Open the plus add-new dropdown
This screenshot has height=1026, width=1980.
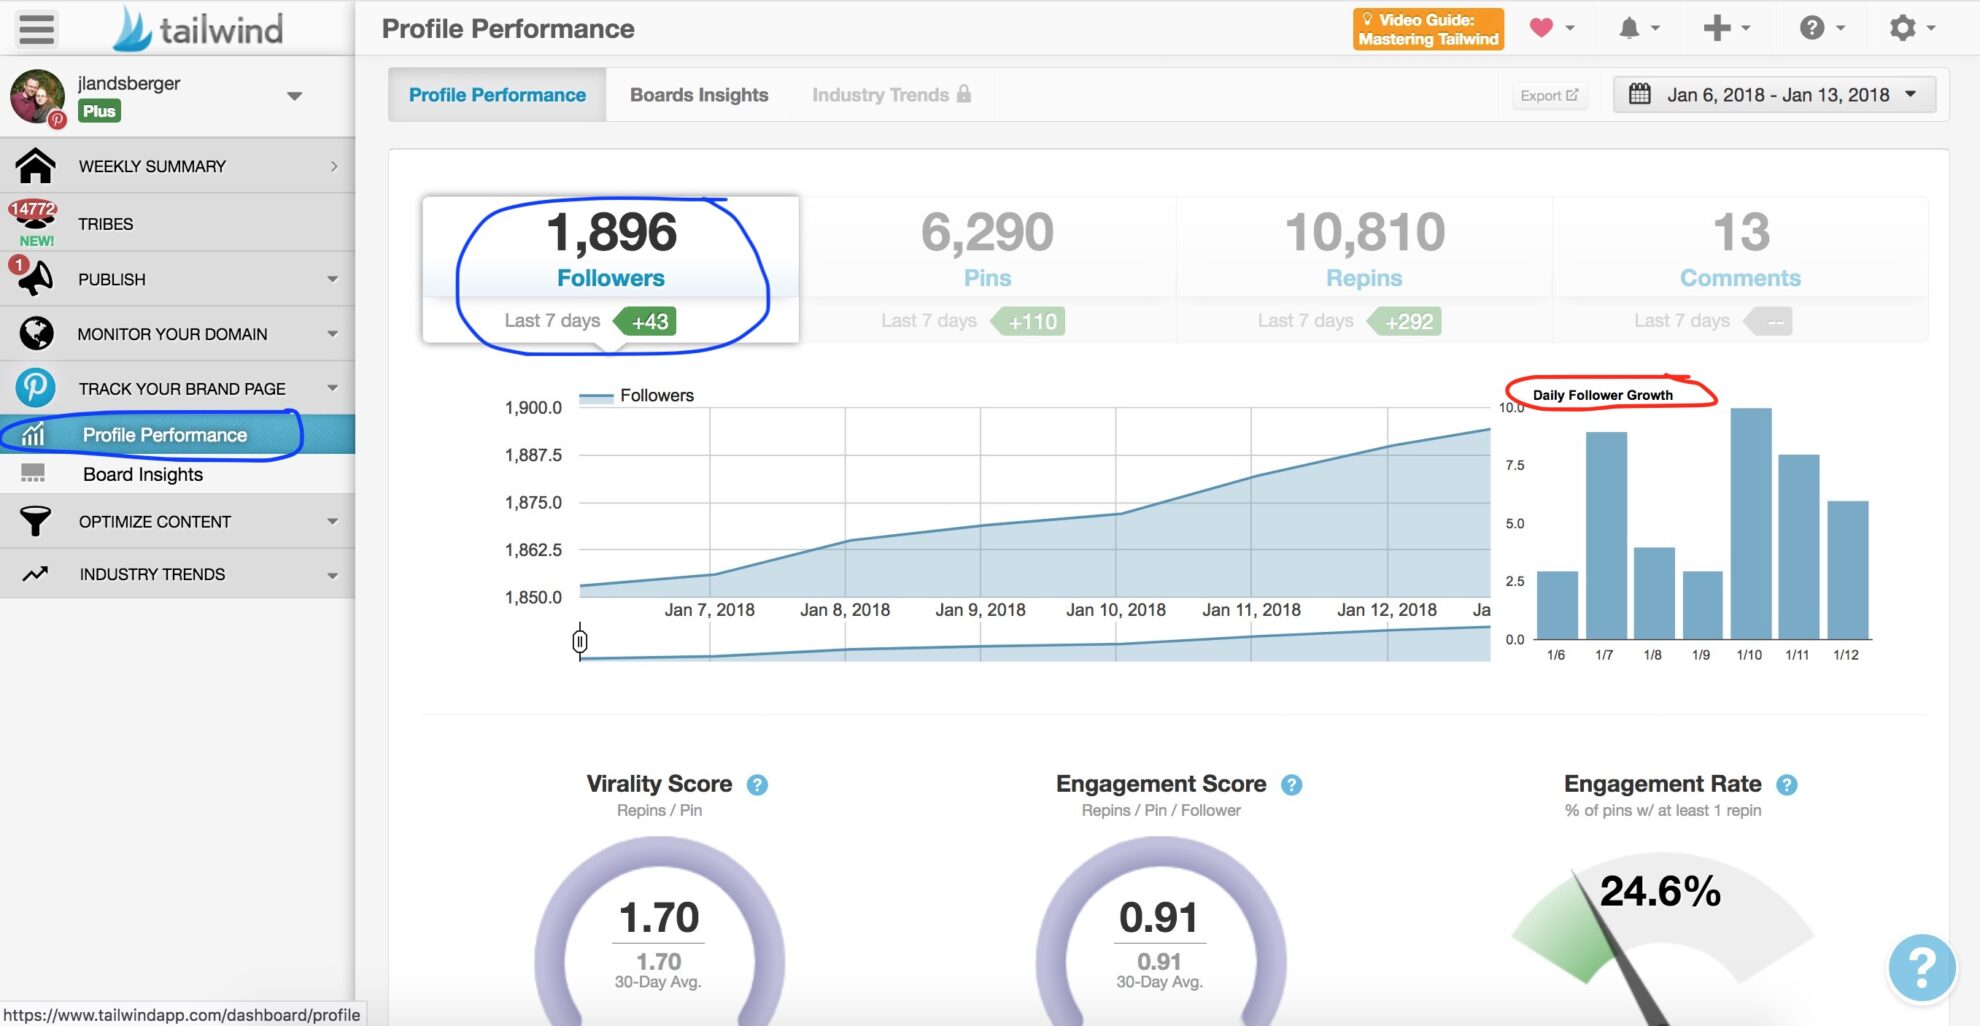click(1727, 28)
